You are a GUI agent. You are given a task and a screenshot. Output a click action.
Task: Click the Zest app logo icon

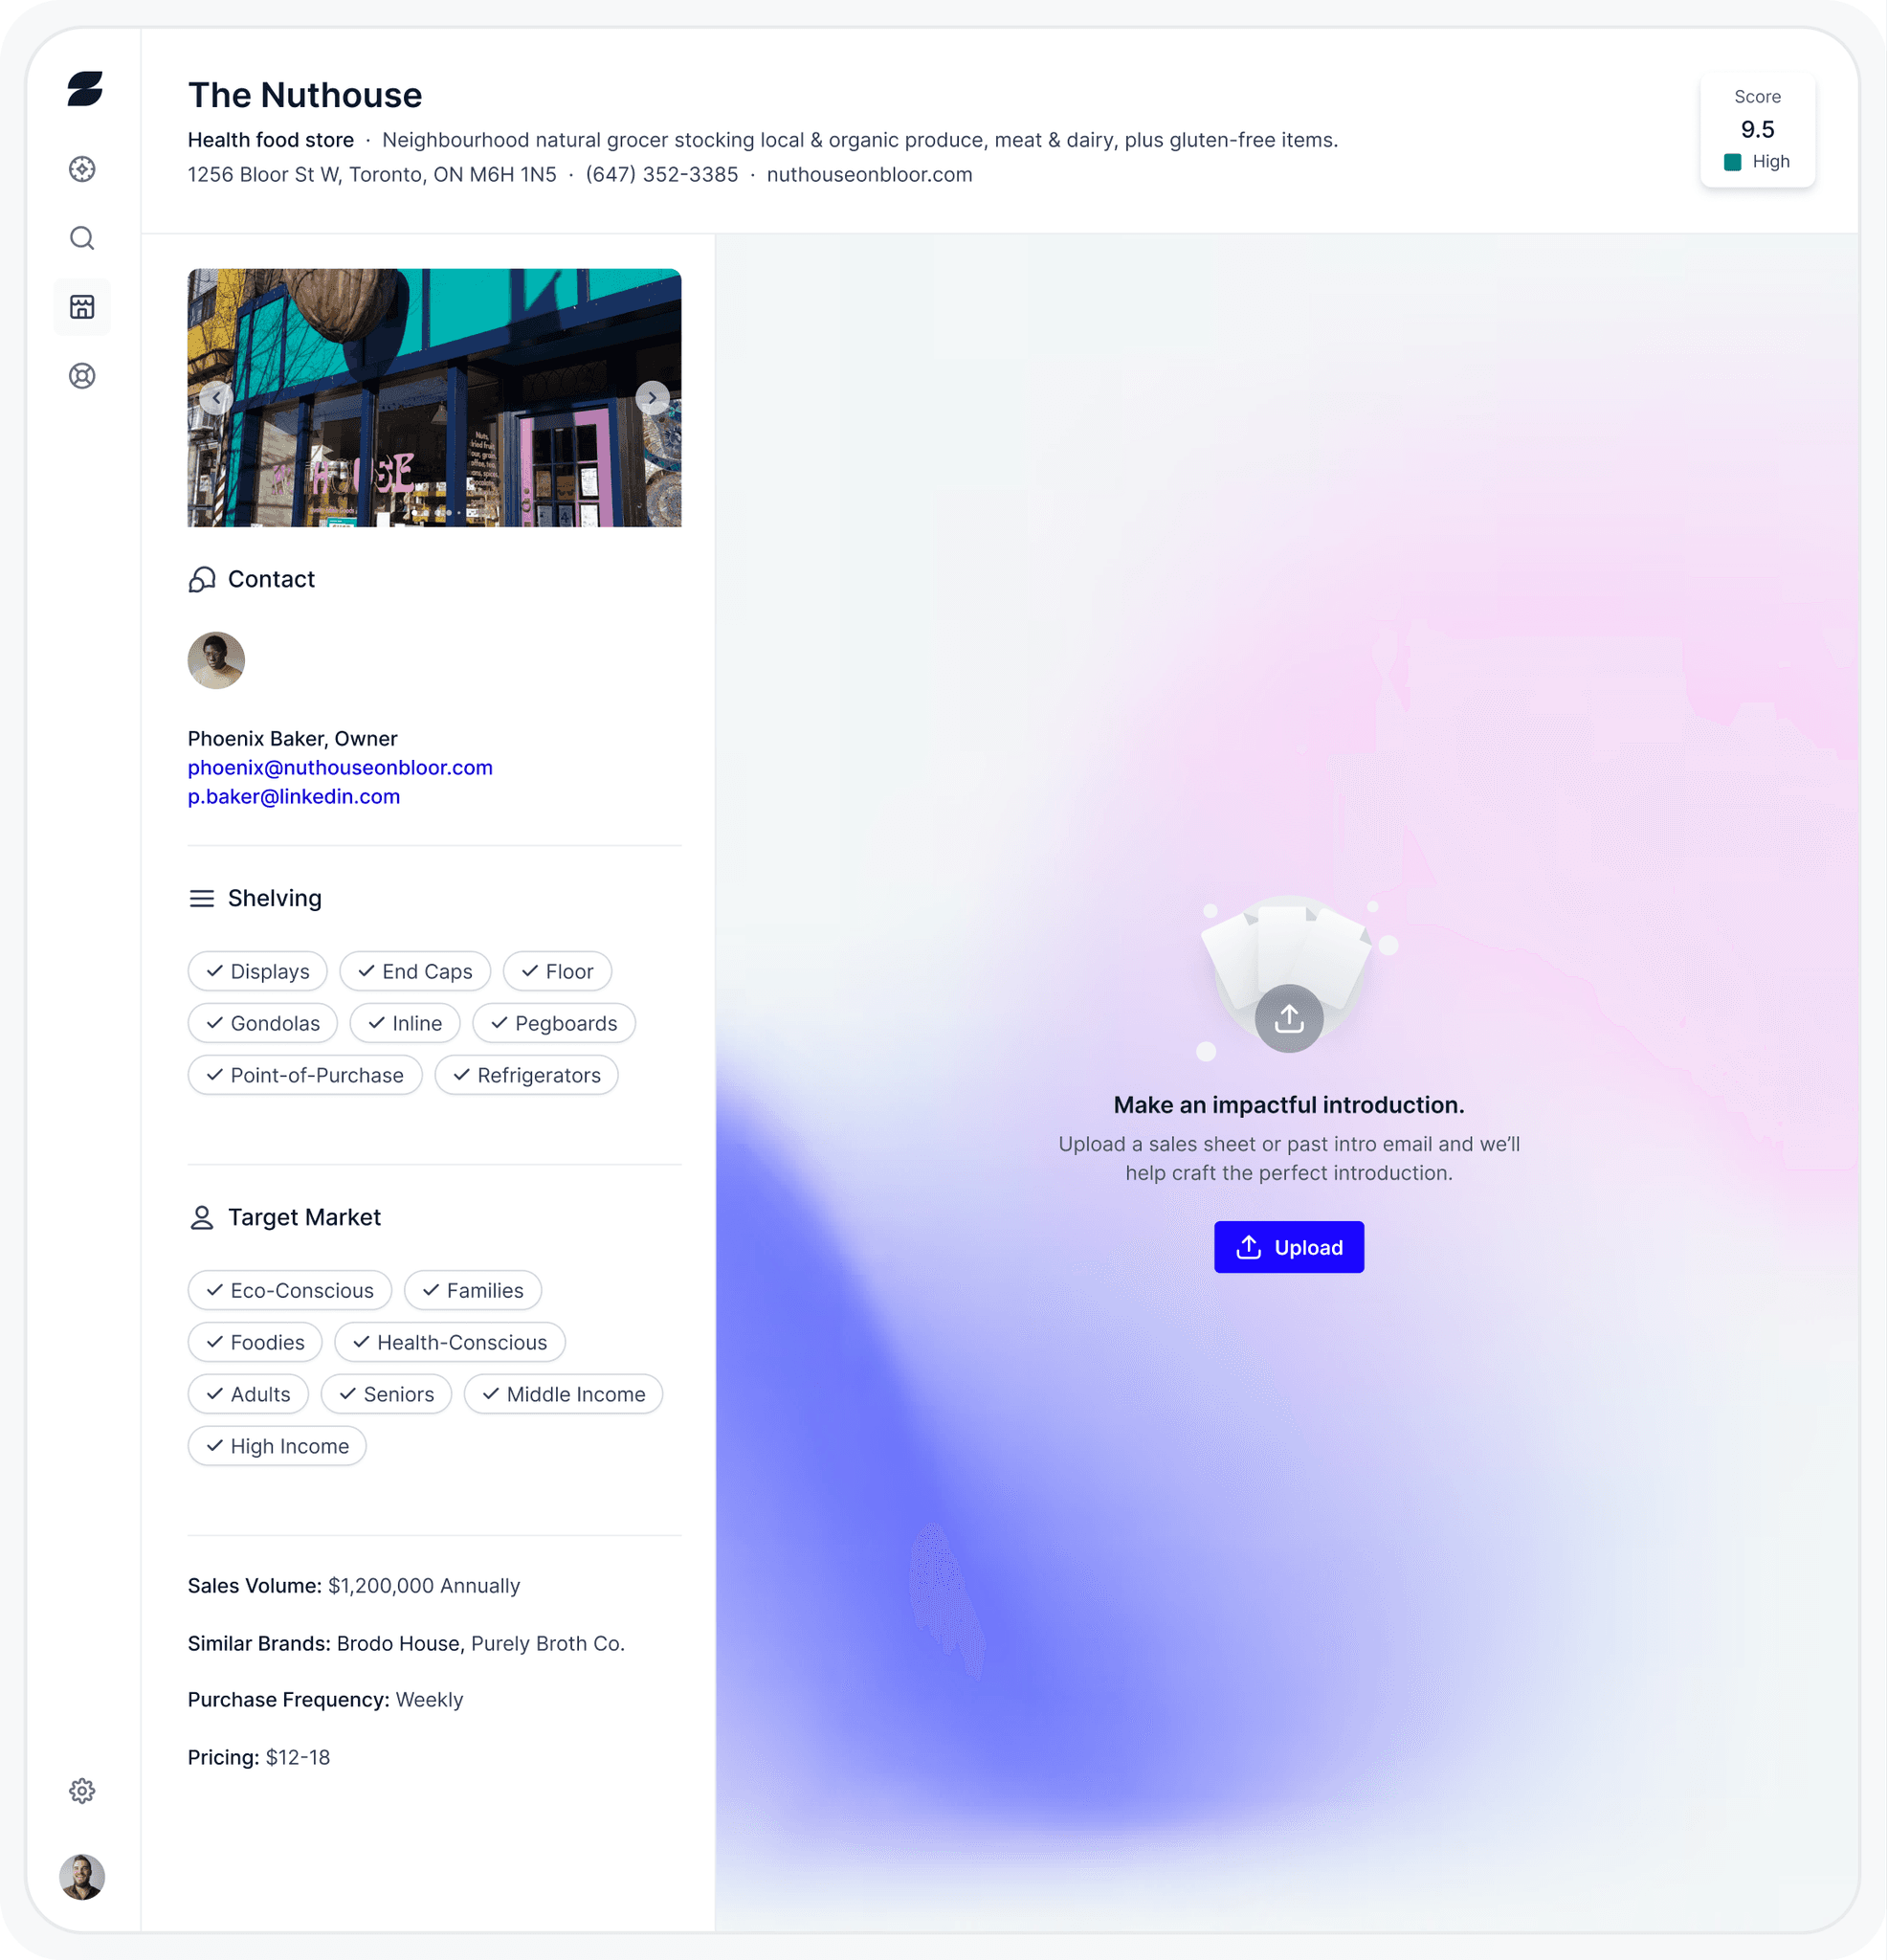coord(80,91)
